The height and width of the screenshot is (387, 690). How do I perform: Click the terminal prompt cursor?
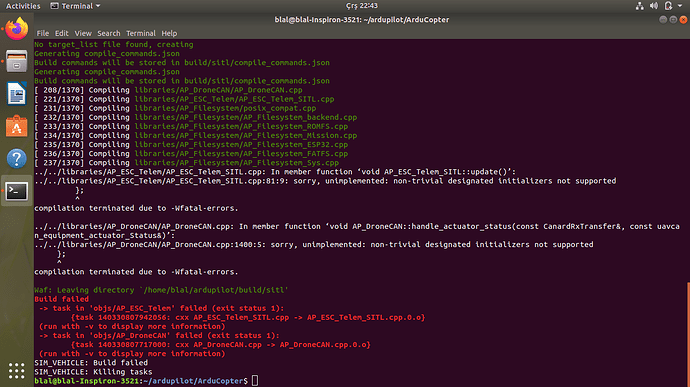(x=255, y=381)
